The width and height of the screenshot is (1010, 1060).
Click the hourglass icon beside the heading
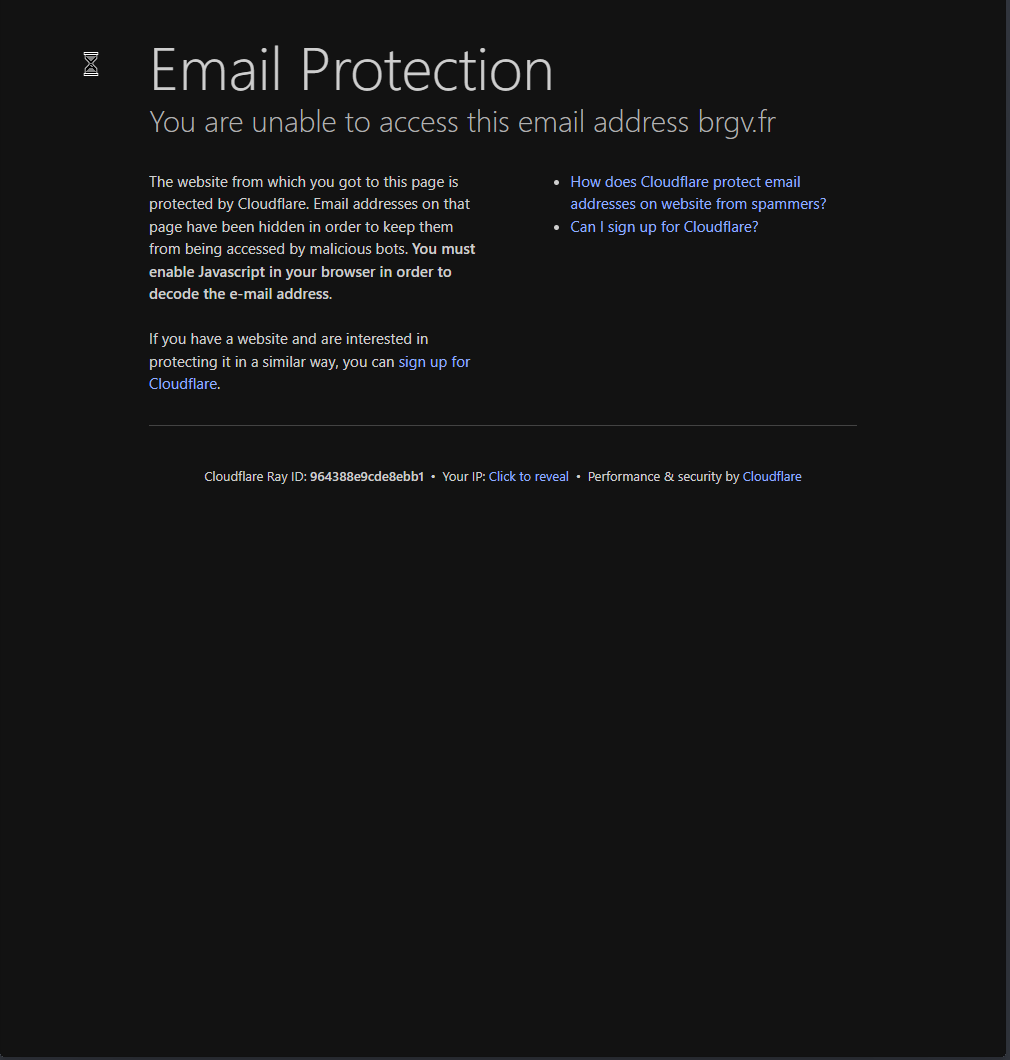91,64
